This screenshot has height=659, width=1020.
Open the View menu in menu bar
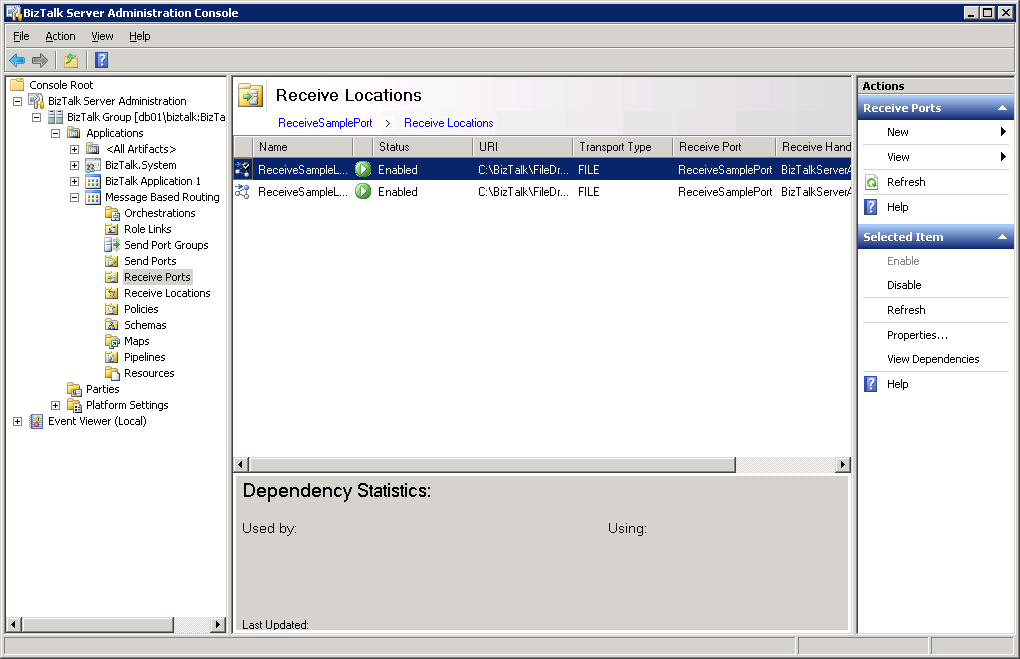[x=102, y=36]
